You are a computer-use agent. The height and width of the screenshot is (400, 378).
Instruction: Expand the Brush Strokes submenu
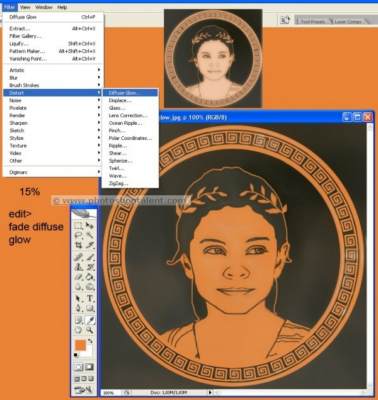click(53, 85)
